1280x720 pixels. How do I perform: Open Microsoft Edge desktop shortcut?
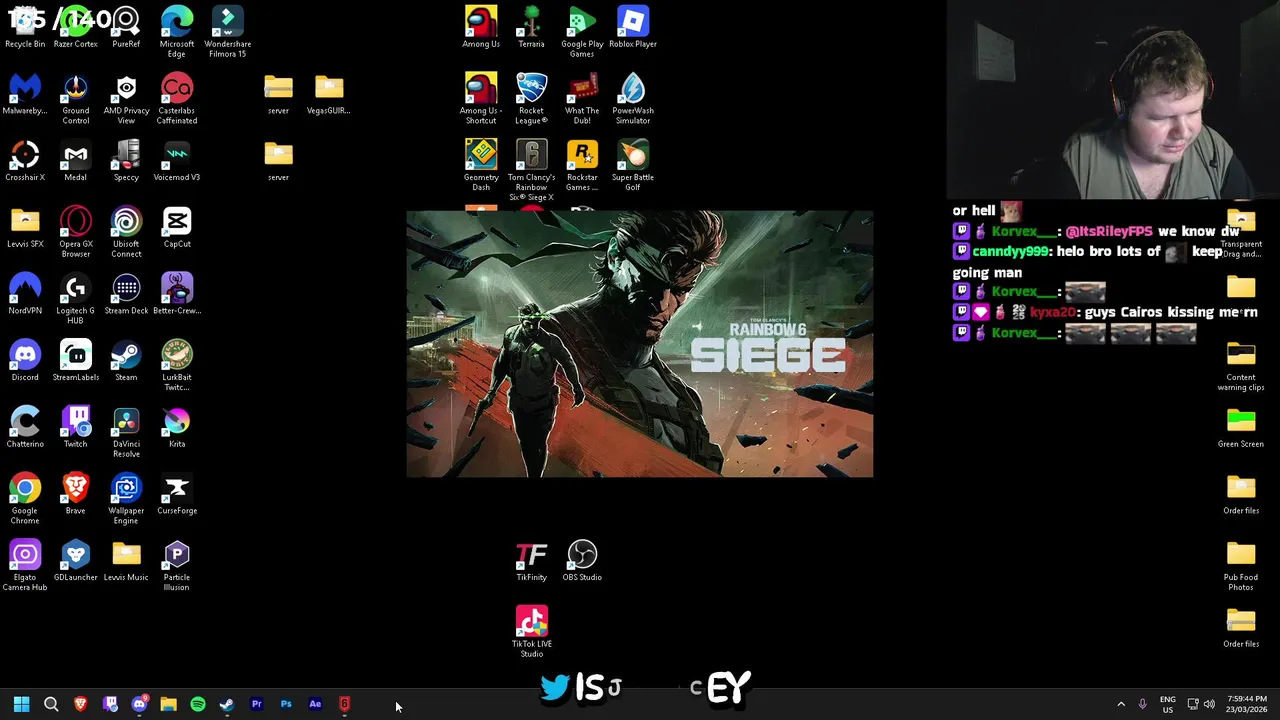coord(177,31)
